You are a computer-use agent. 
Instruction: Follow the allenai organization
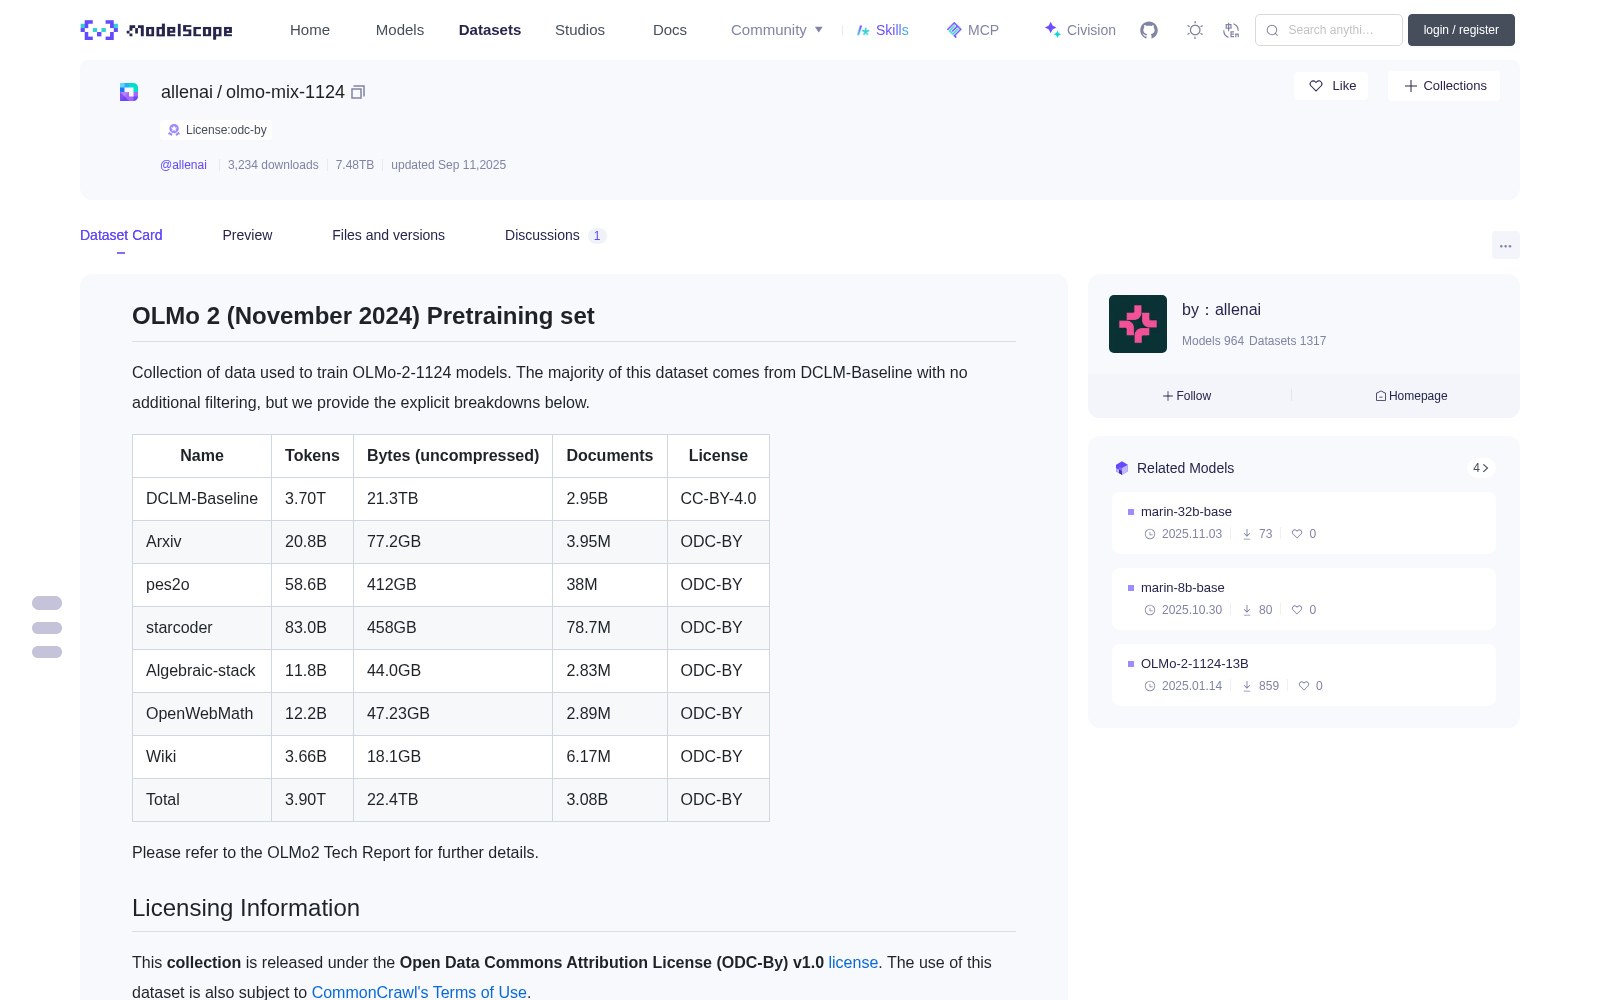[x=1187, y=396]
